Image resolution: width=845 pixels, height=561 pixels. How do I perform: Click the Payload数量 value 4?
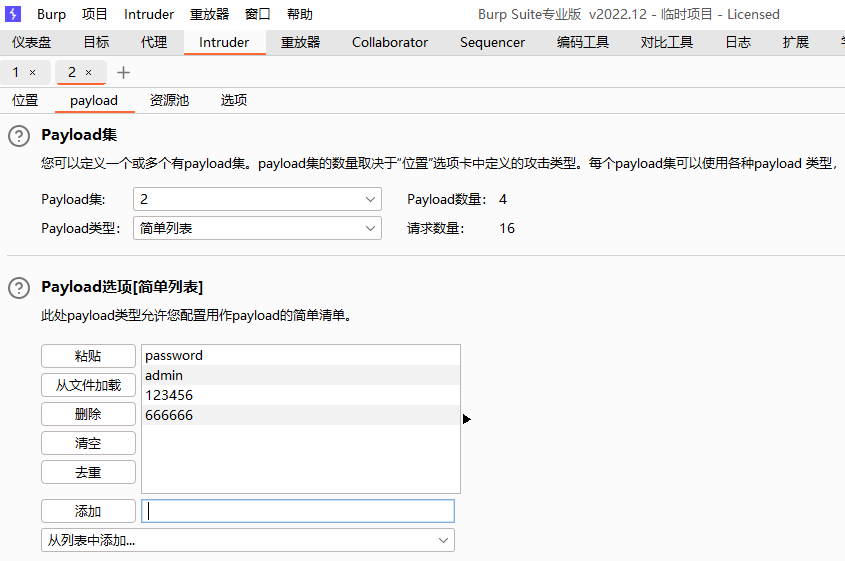click(x=503, y=199)
